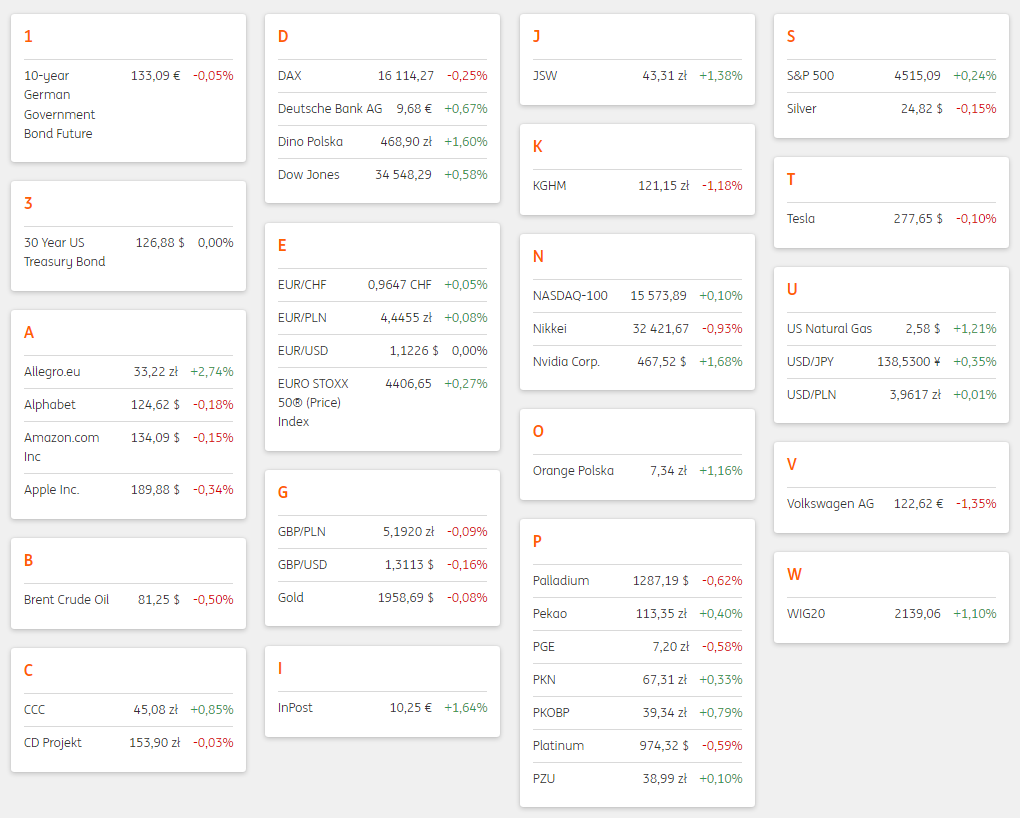
Task: Open Volkswagen AG quote
Action: [x=830, y=504]
